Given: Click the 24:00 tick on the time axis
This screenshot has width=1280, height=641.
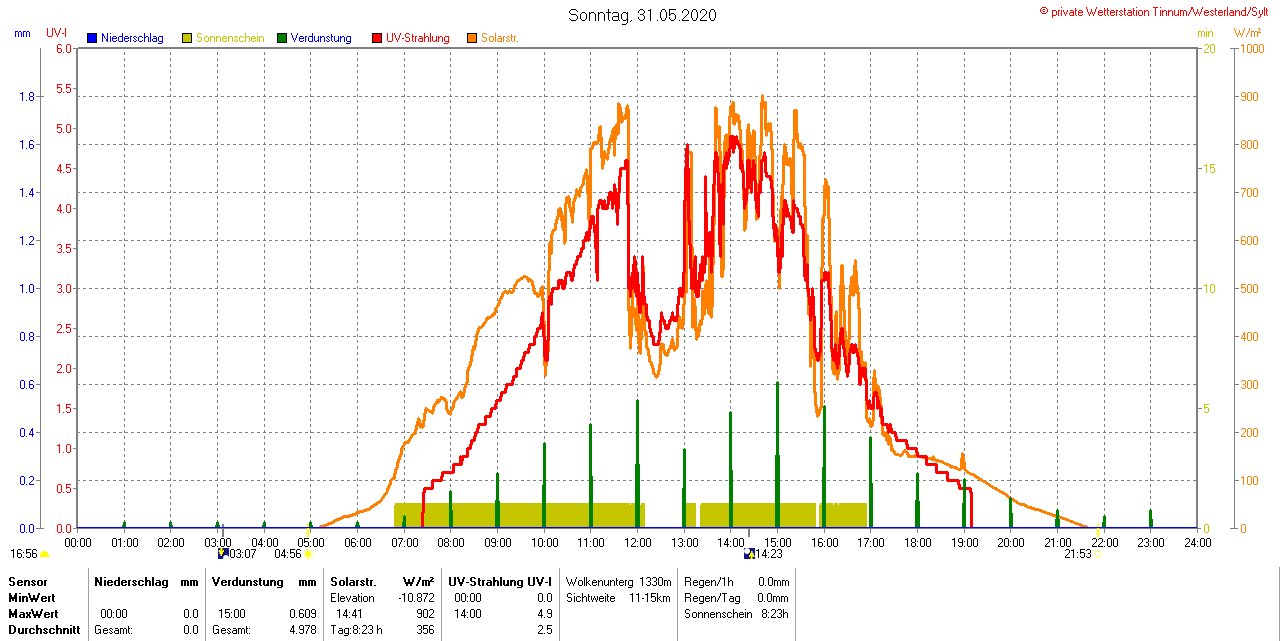Looking at the screenshot, I should [1198, 542].
